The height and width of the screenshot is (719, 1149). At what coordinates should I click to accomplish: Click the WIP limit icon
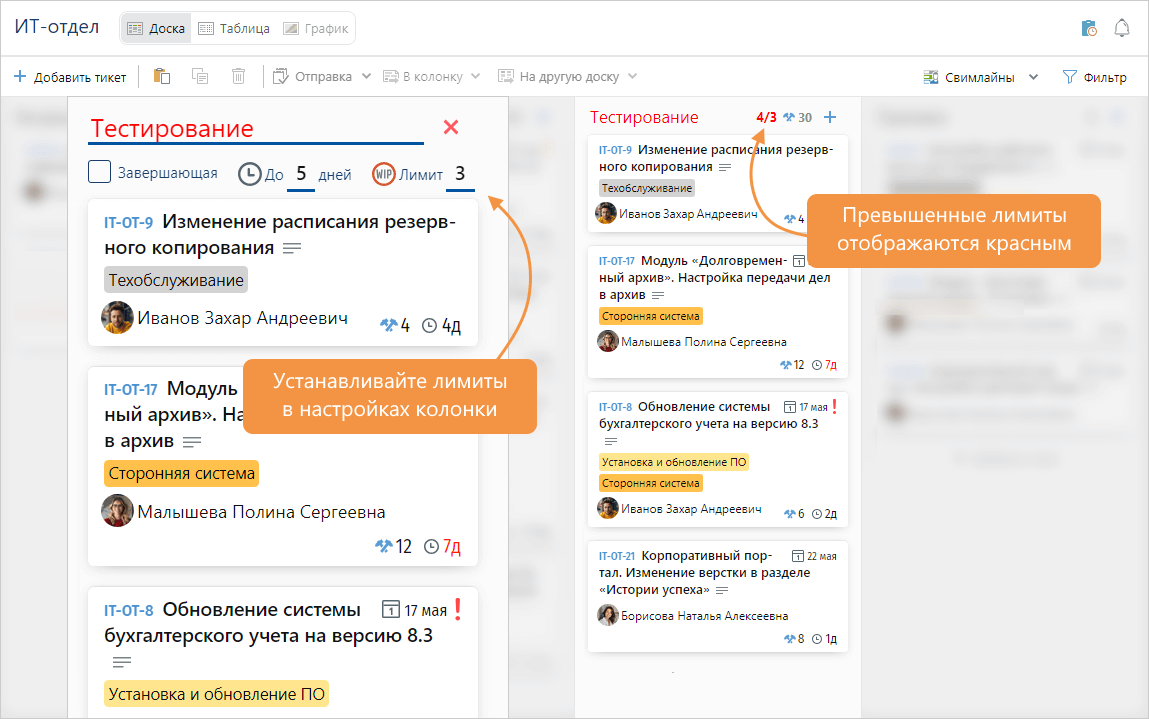(x=383, y=174)
